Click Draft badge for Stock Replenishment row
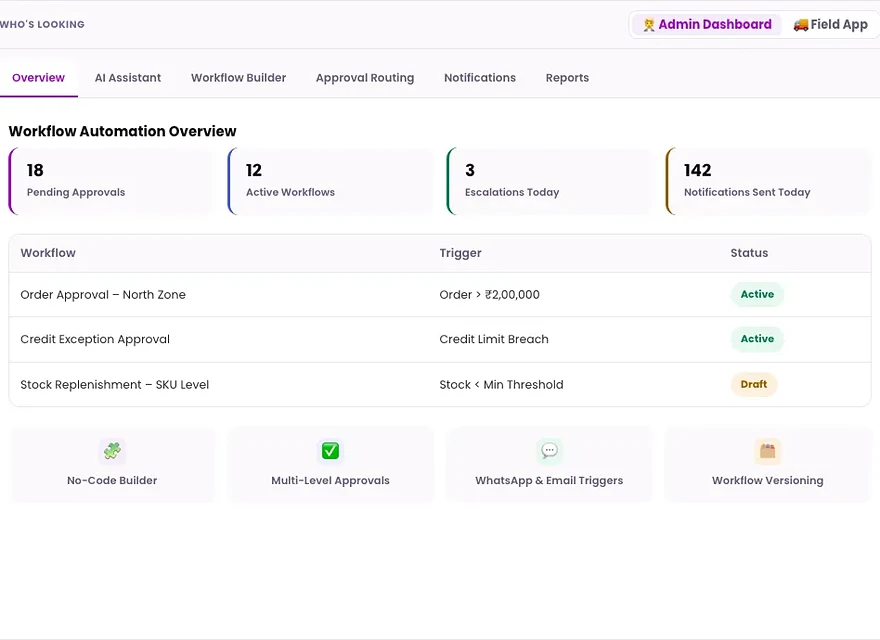The image size is (880, 640). click(x=754, y=384)
